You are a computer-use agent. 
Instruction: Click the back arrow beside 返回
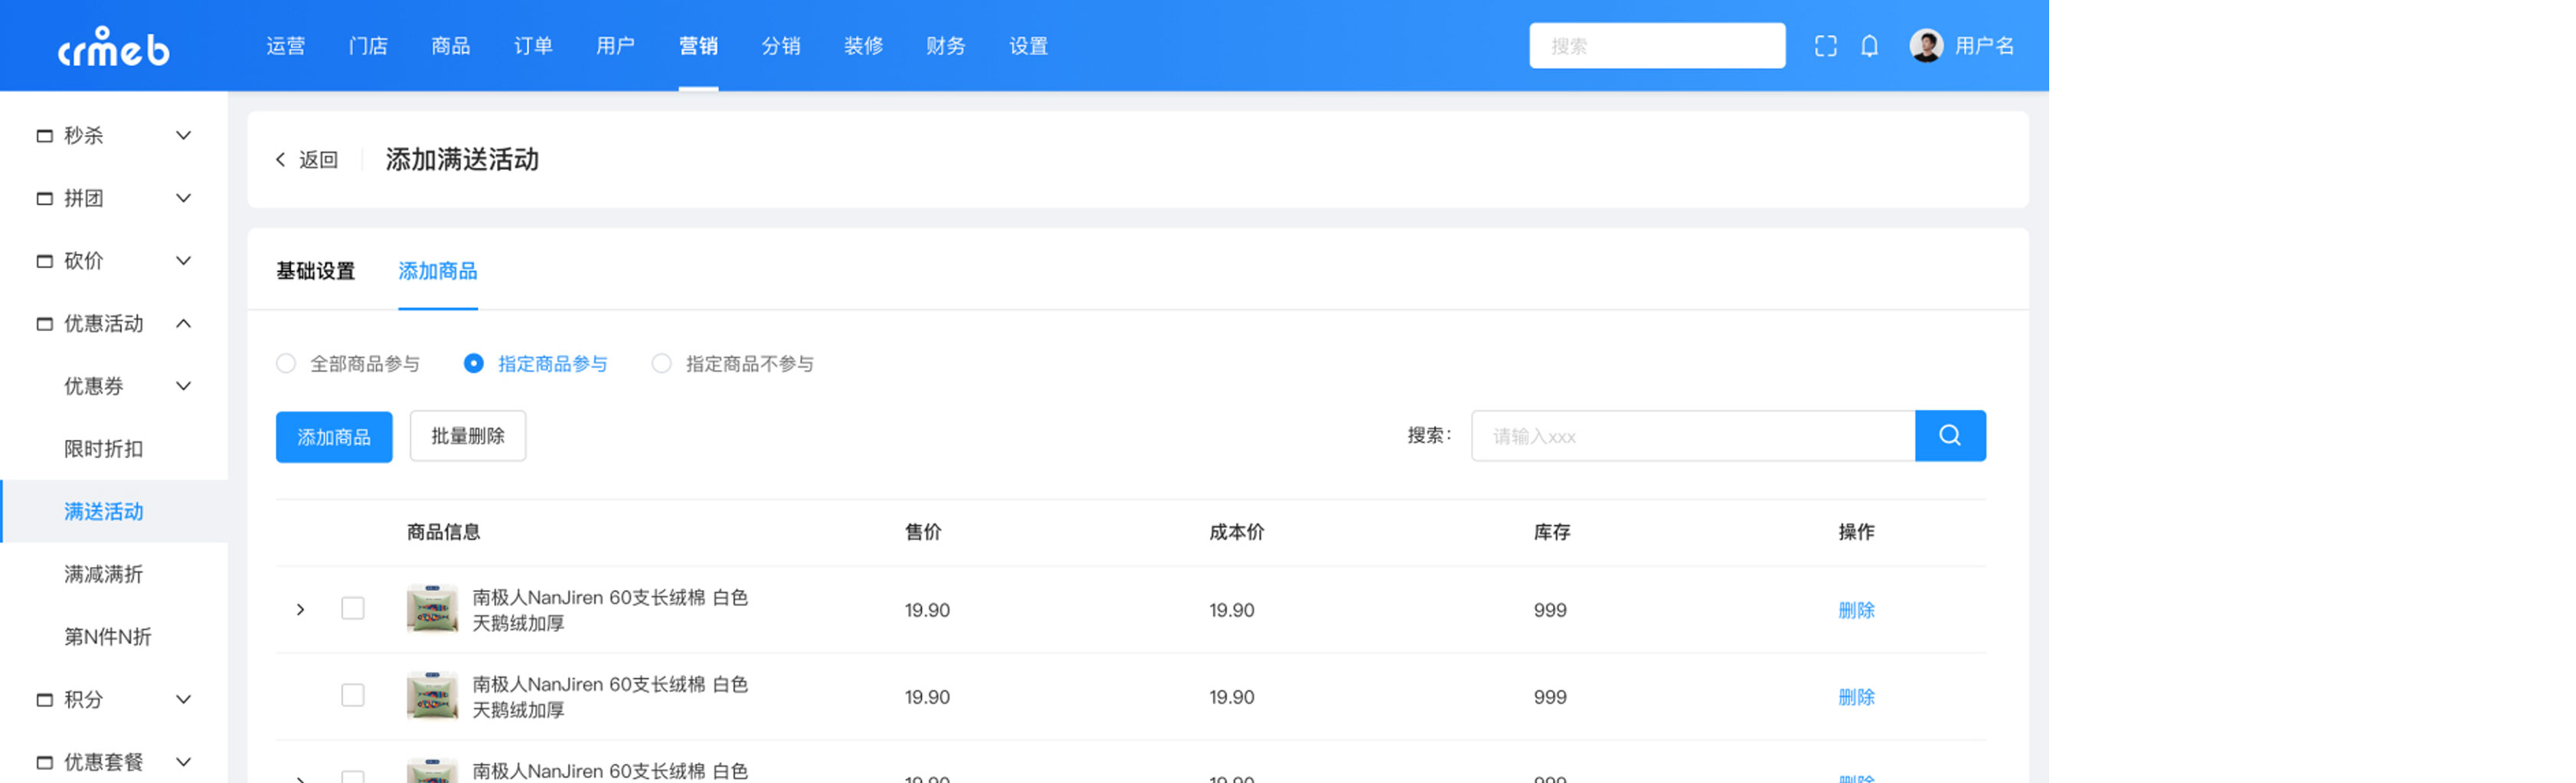tap(281, 160)
